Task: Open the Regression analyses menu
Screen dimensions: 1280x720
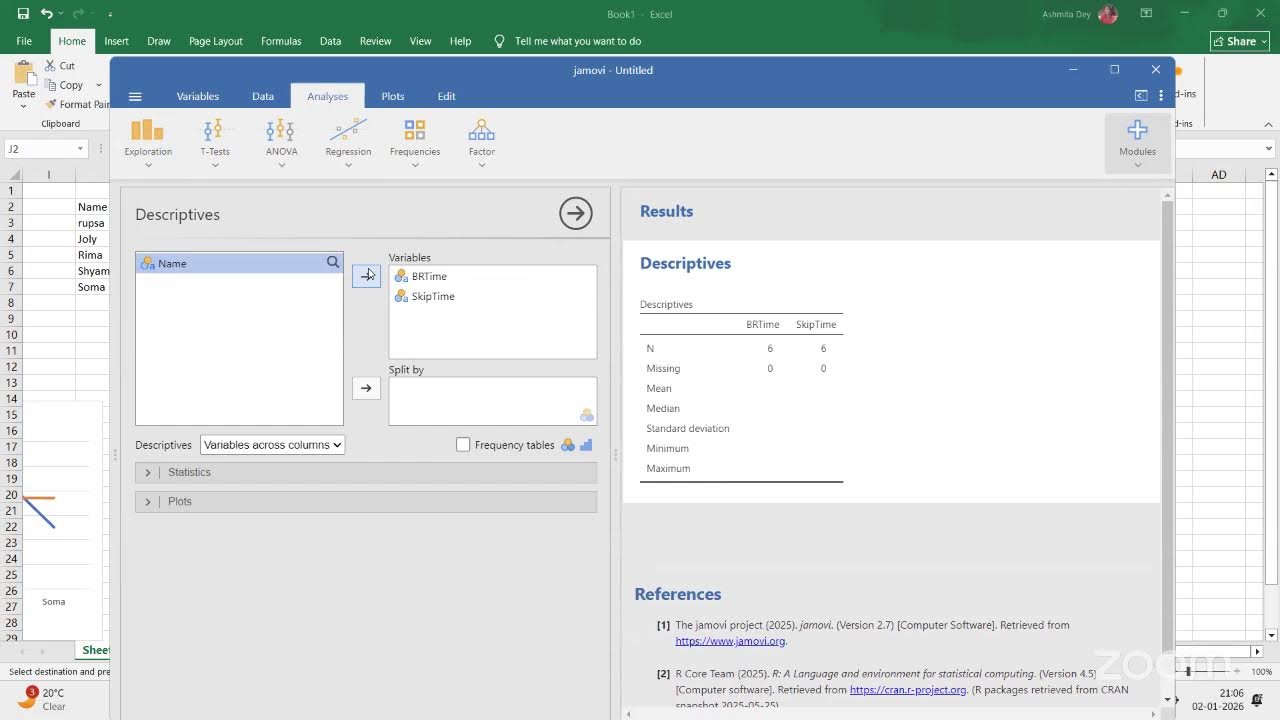Action: [x=348, y=143]
